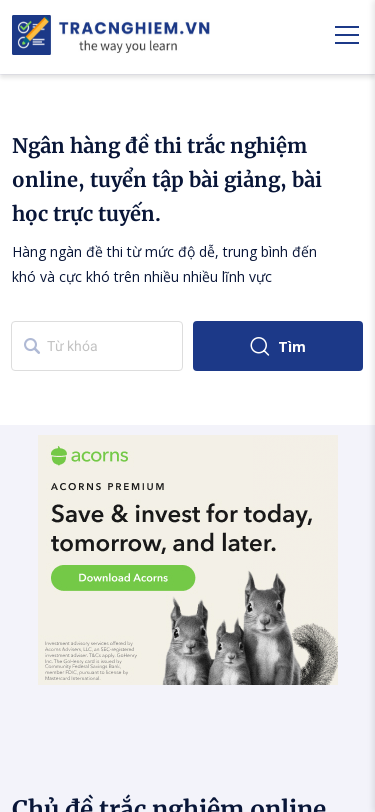Click the 'Tìm' search button label
The height and width of the screenshot is (812, 375).
(292, 346)
